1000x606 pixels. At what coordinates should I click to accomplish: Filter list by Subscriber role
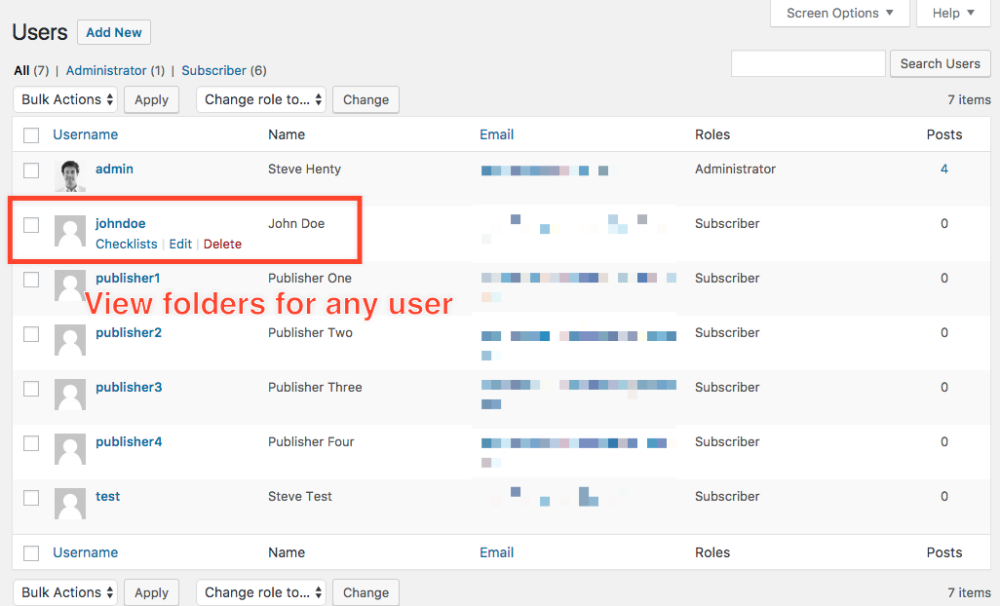tap(214, 71)
